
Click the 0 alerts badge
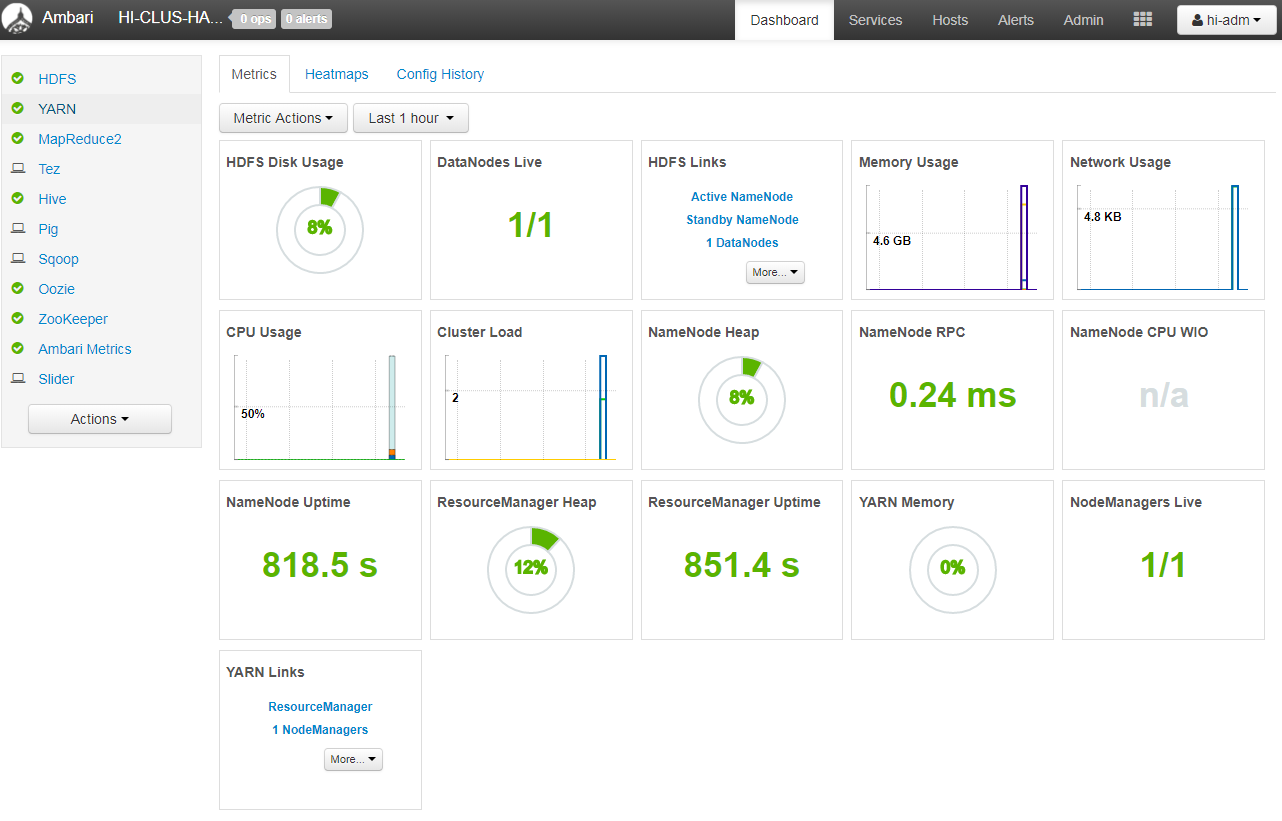[x=306, y=19]
